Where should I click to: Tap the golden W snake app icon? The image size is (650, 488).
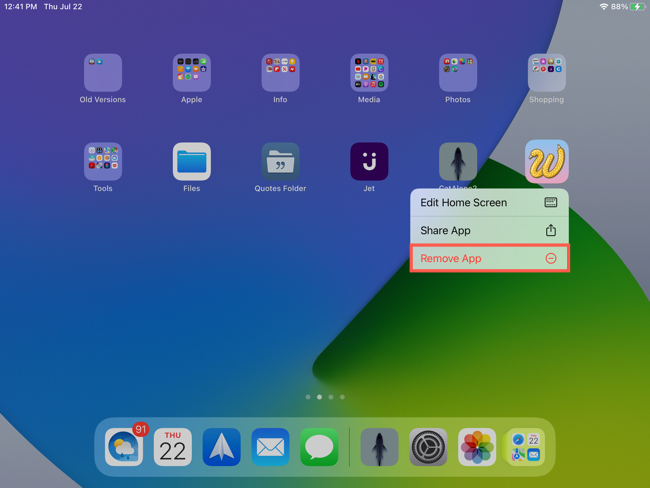(546, 161)
